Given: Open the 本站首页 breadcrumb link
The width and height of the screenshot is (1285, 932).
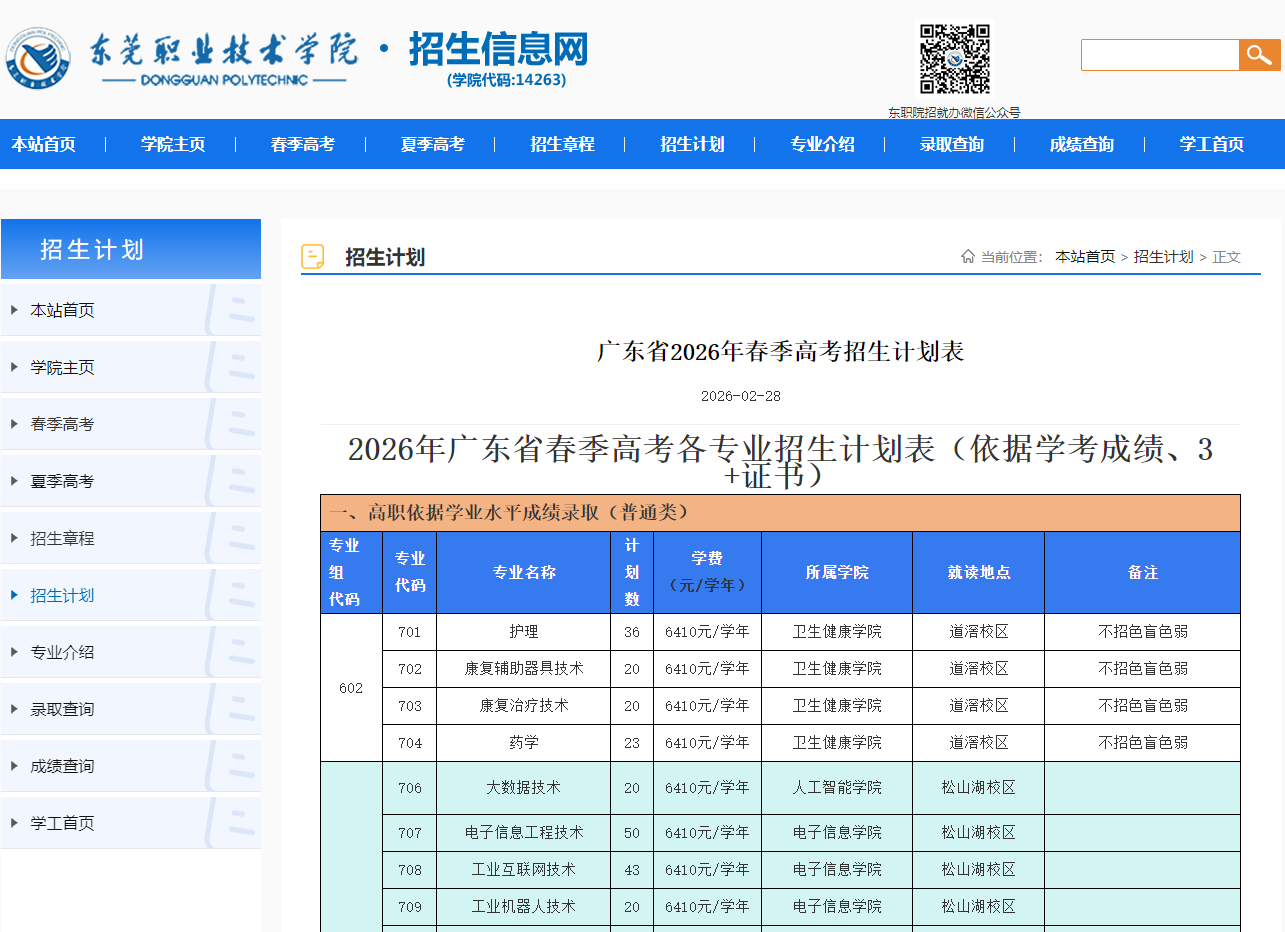Looking at the screenshot, I should [x=1085, y=257].
